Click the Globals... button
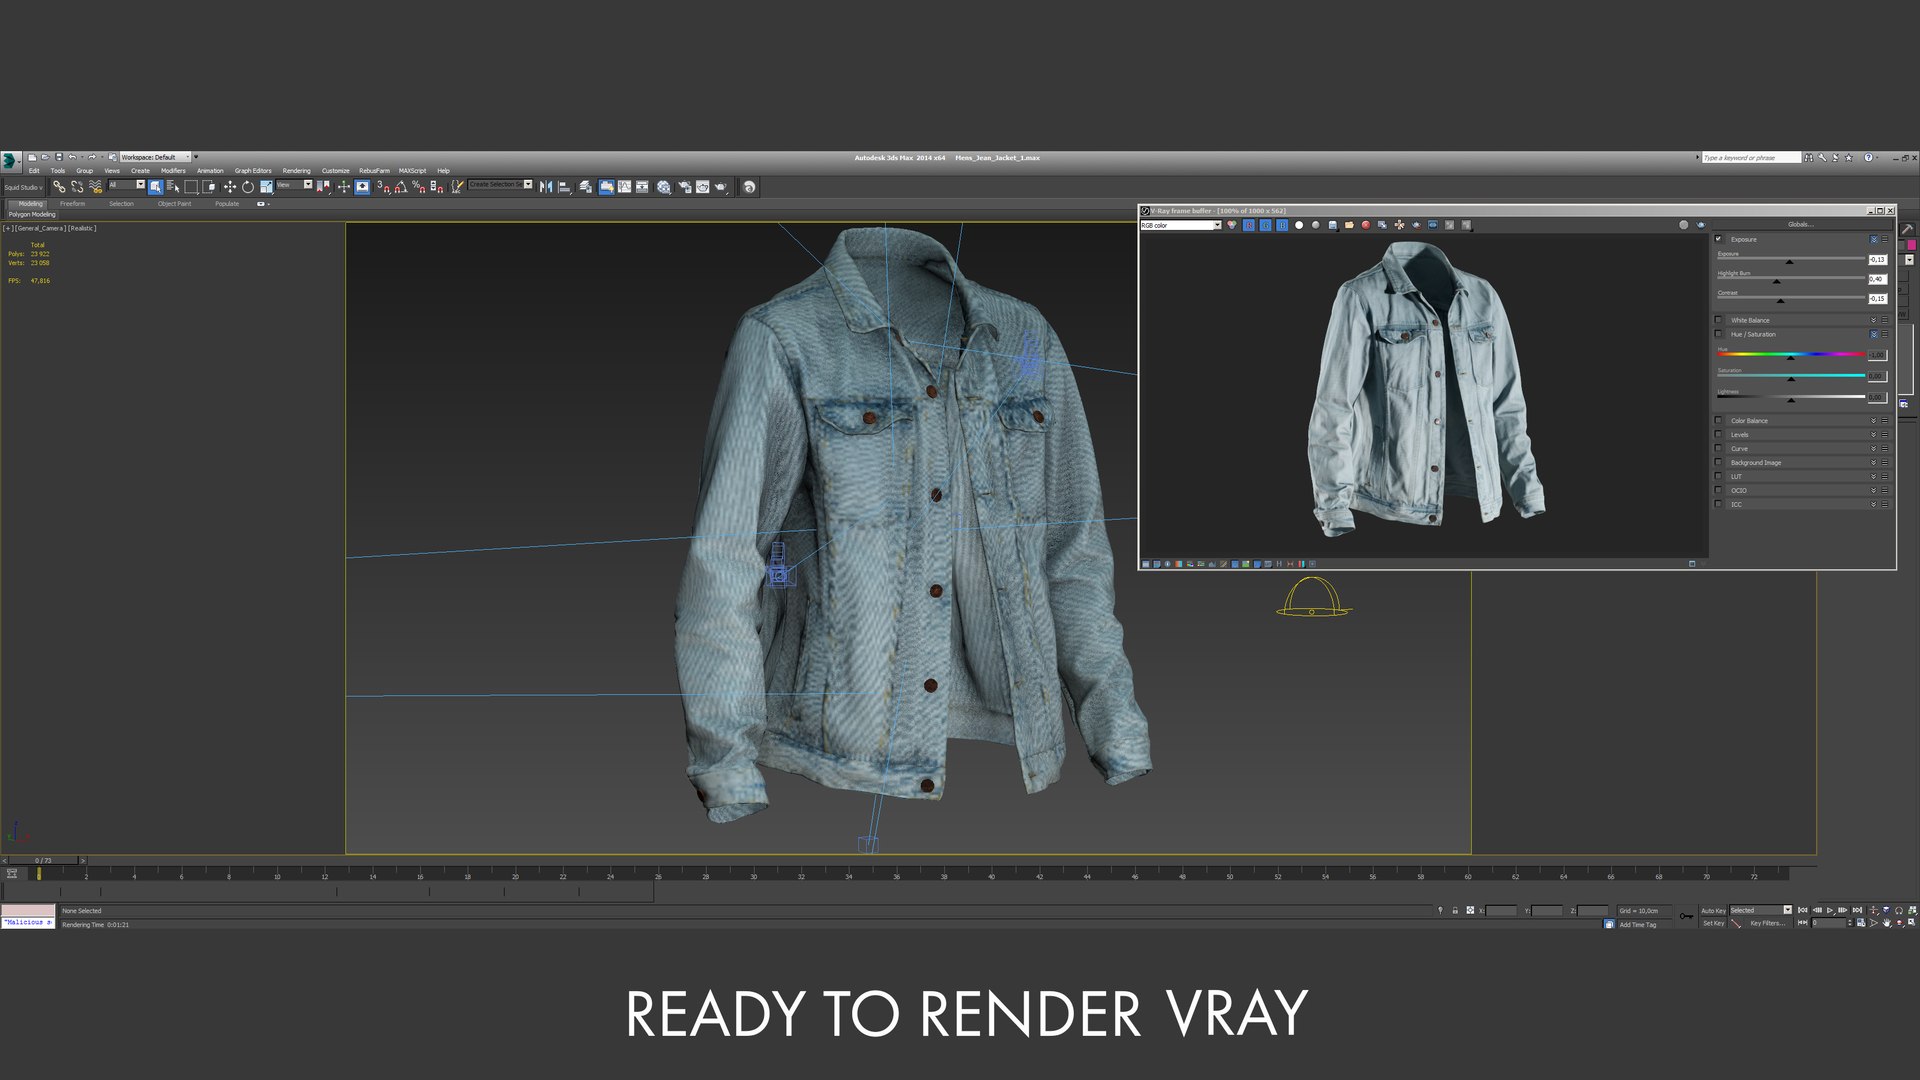The width and height of the screenshot is (1920, 1080). 1801,224
